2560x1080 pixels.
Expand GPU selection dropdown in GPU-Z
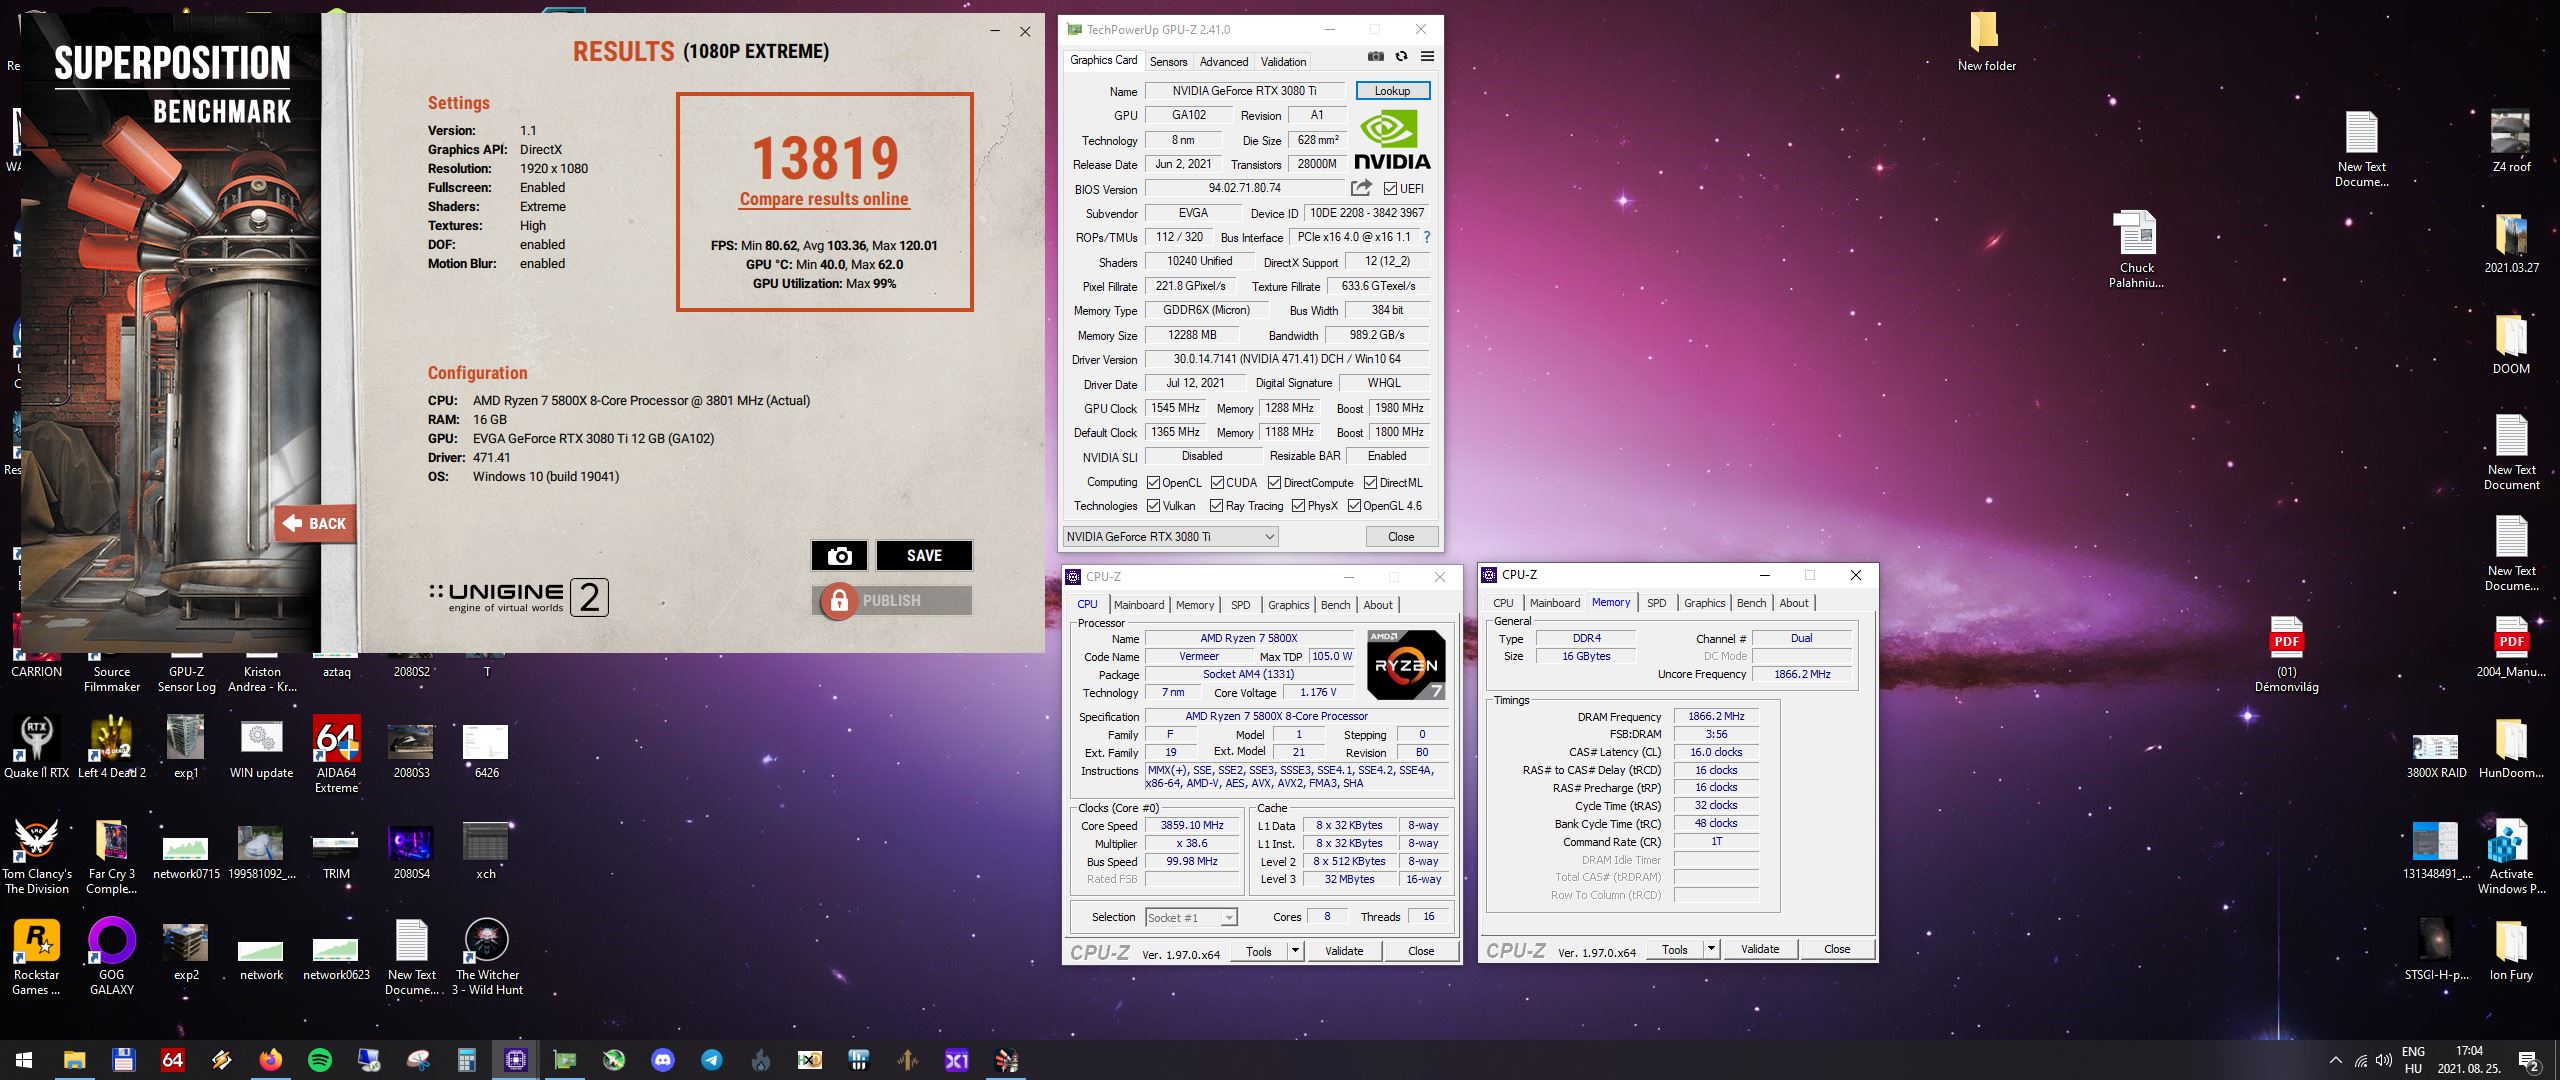click(1269, 537)
